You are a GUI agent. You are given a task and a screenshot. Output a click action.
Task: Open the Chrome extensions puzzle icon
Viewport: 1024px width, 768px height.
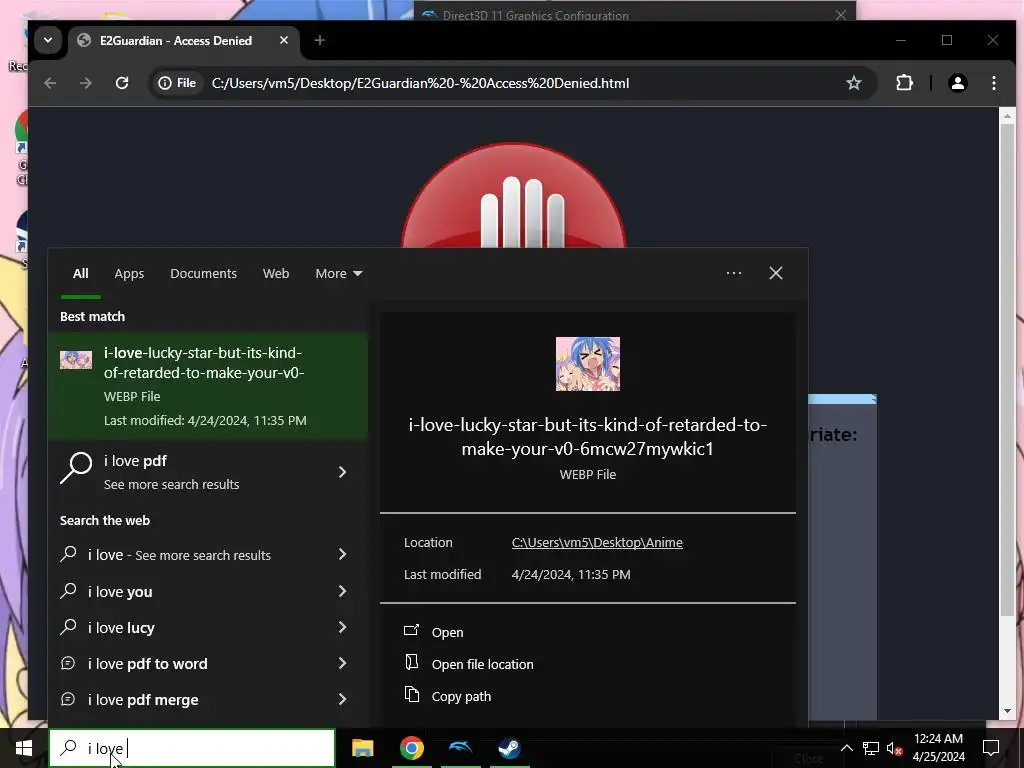tap(904, 83)
